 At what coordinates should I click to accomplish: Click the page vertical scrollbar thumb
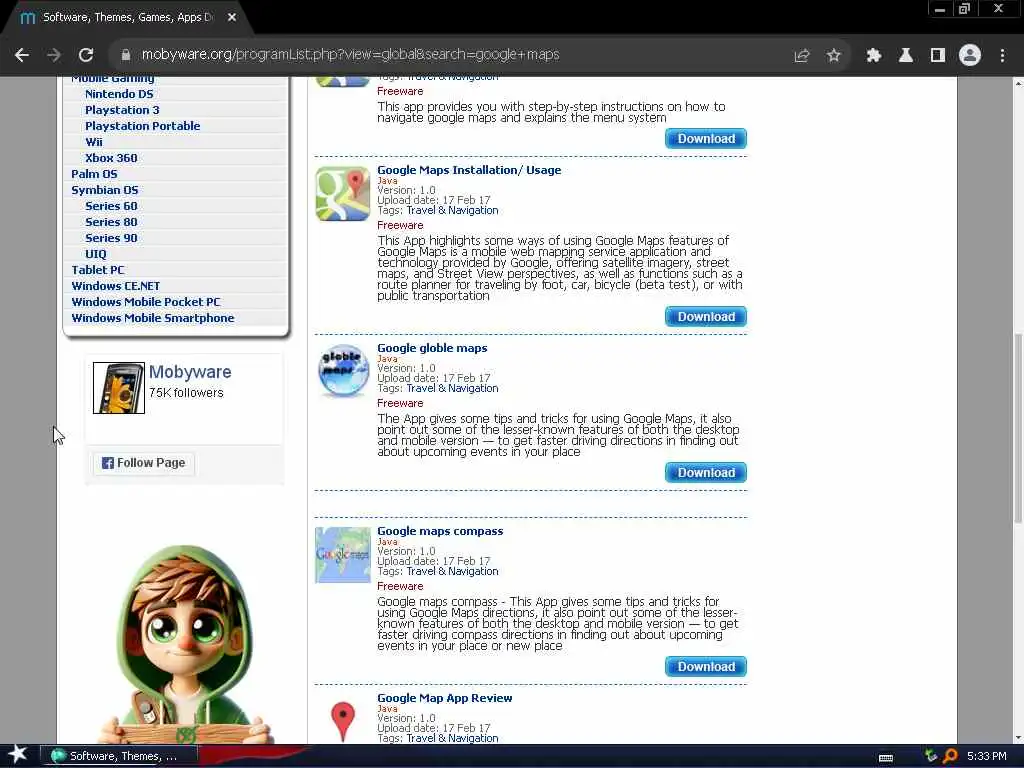coord(1018,428)
